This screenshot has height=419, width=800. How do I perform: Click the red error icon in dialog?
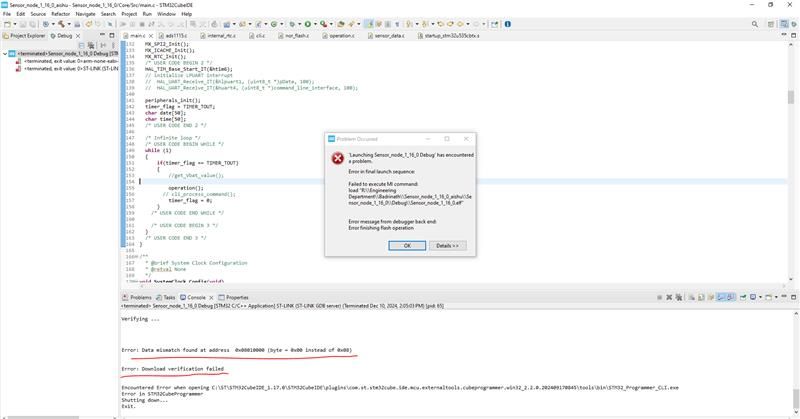coord(338,158)
